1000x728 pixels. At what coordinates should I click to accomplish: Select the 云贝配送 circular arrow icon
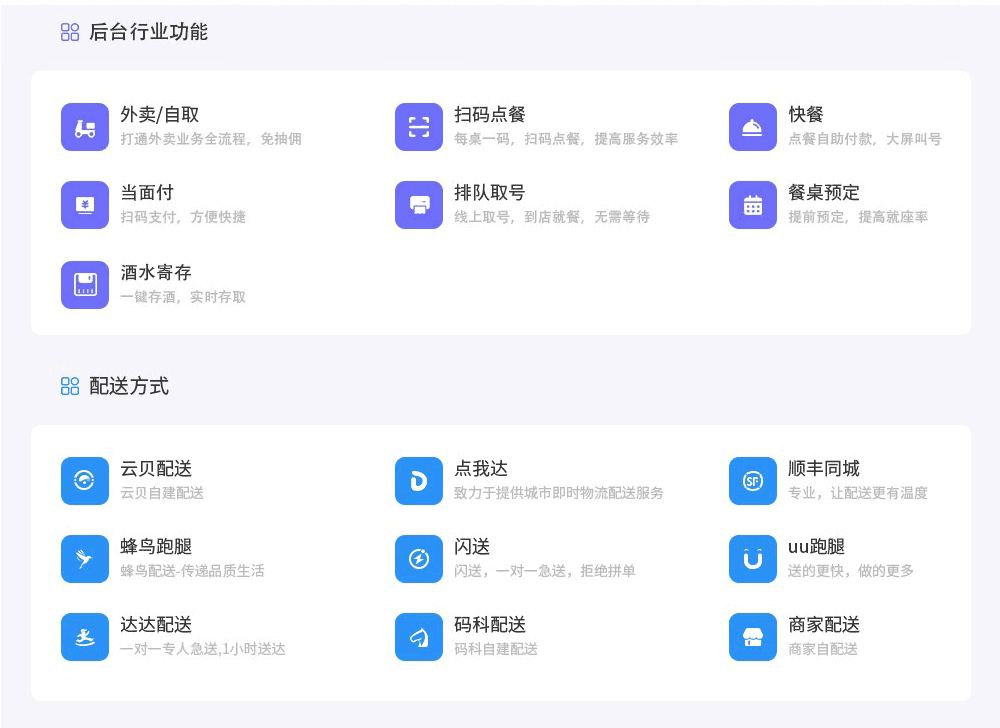click(x=85, y=481)
